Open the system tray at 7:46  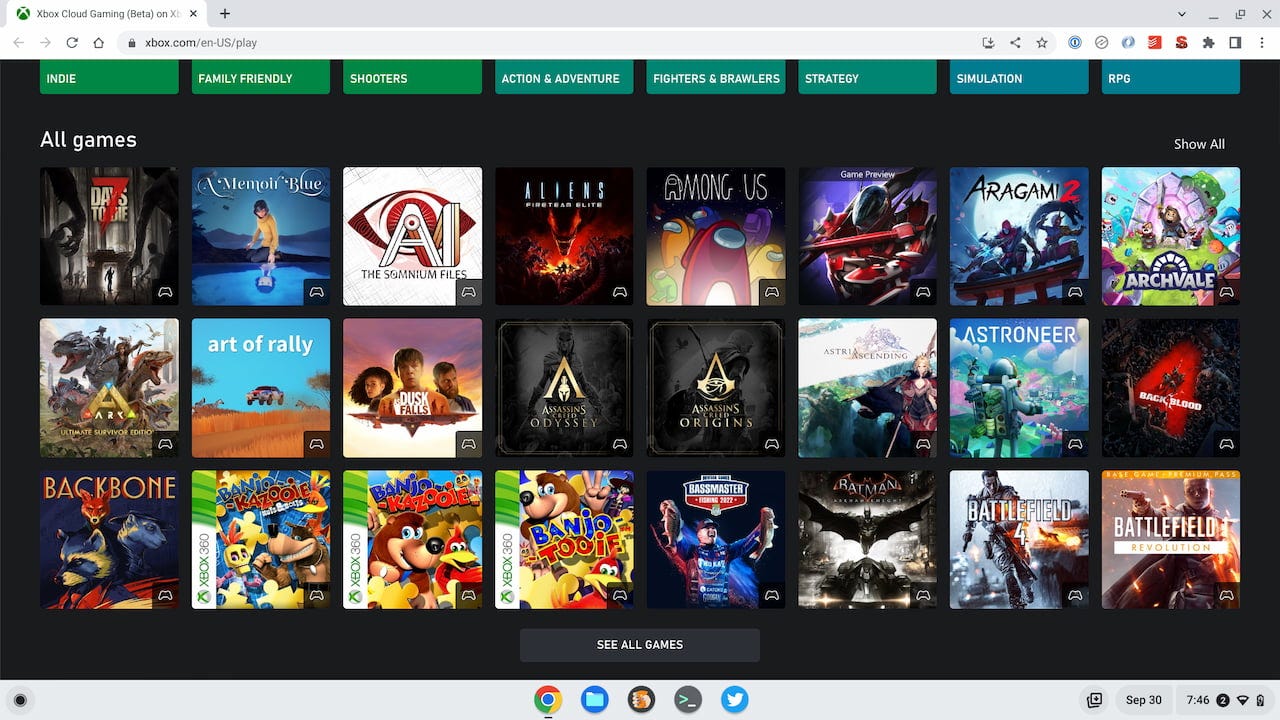coord(1225,700)
